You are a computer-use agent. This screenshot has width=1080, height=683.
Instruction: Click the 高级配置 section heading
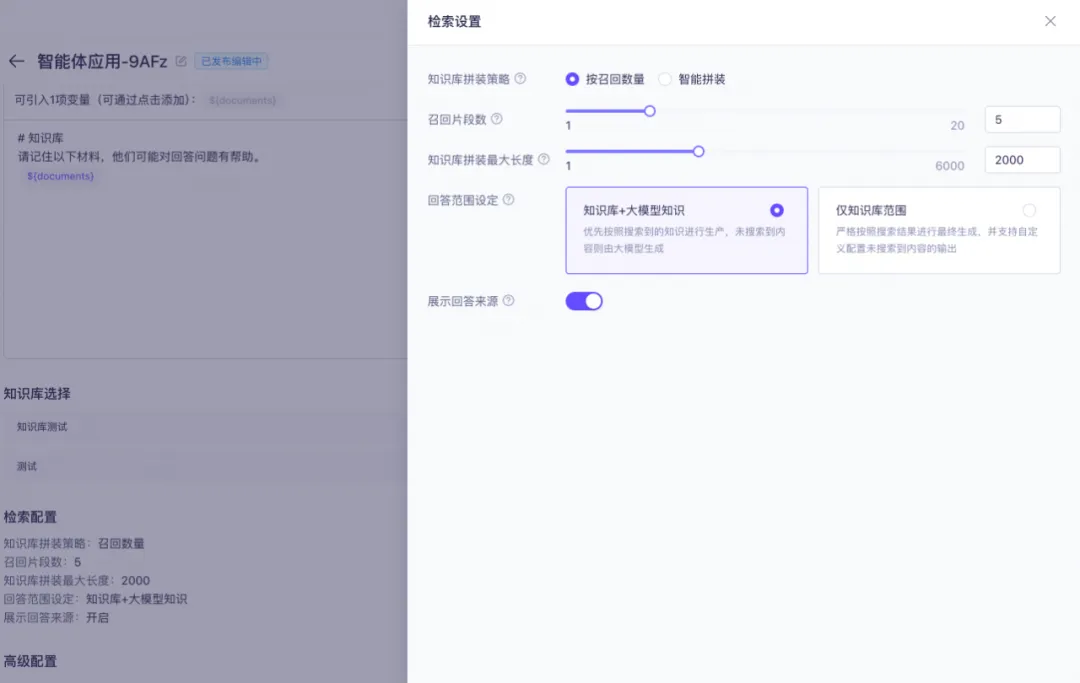[30, 661]
